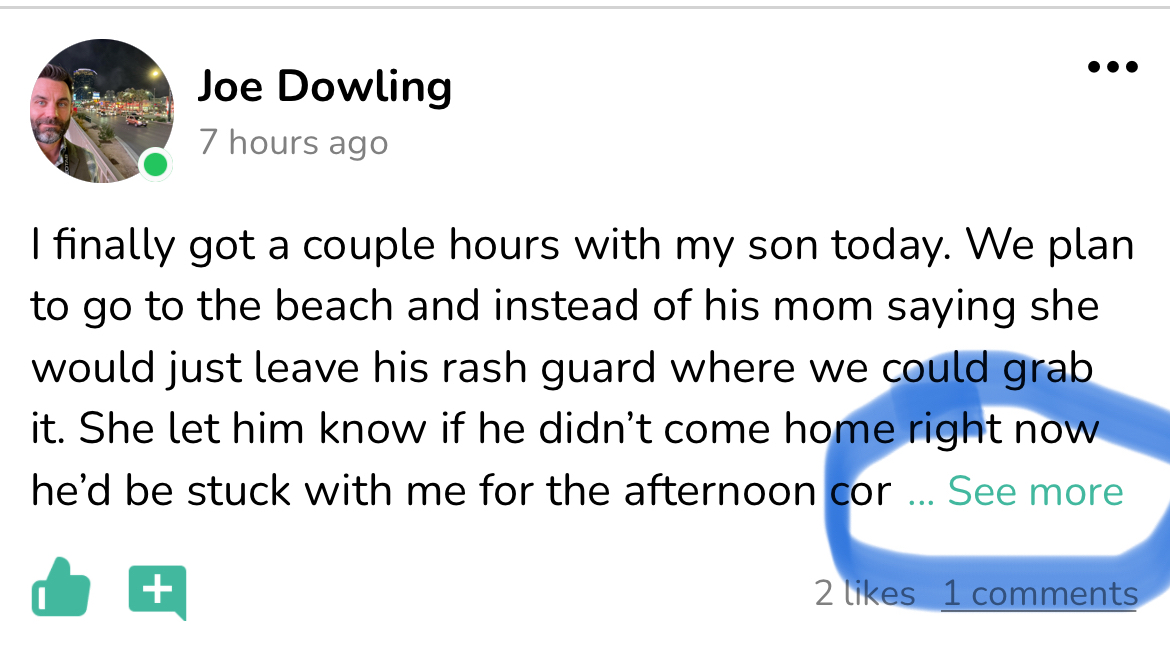Viewport: 1170px width, 650px height.
Task: Visit the poster's profile via avatar photo
Action: tap(101, 110)
